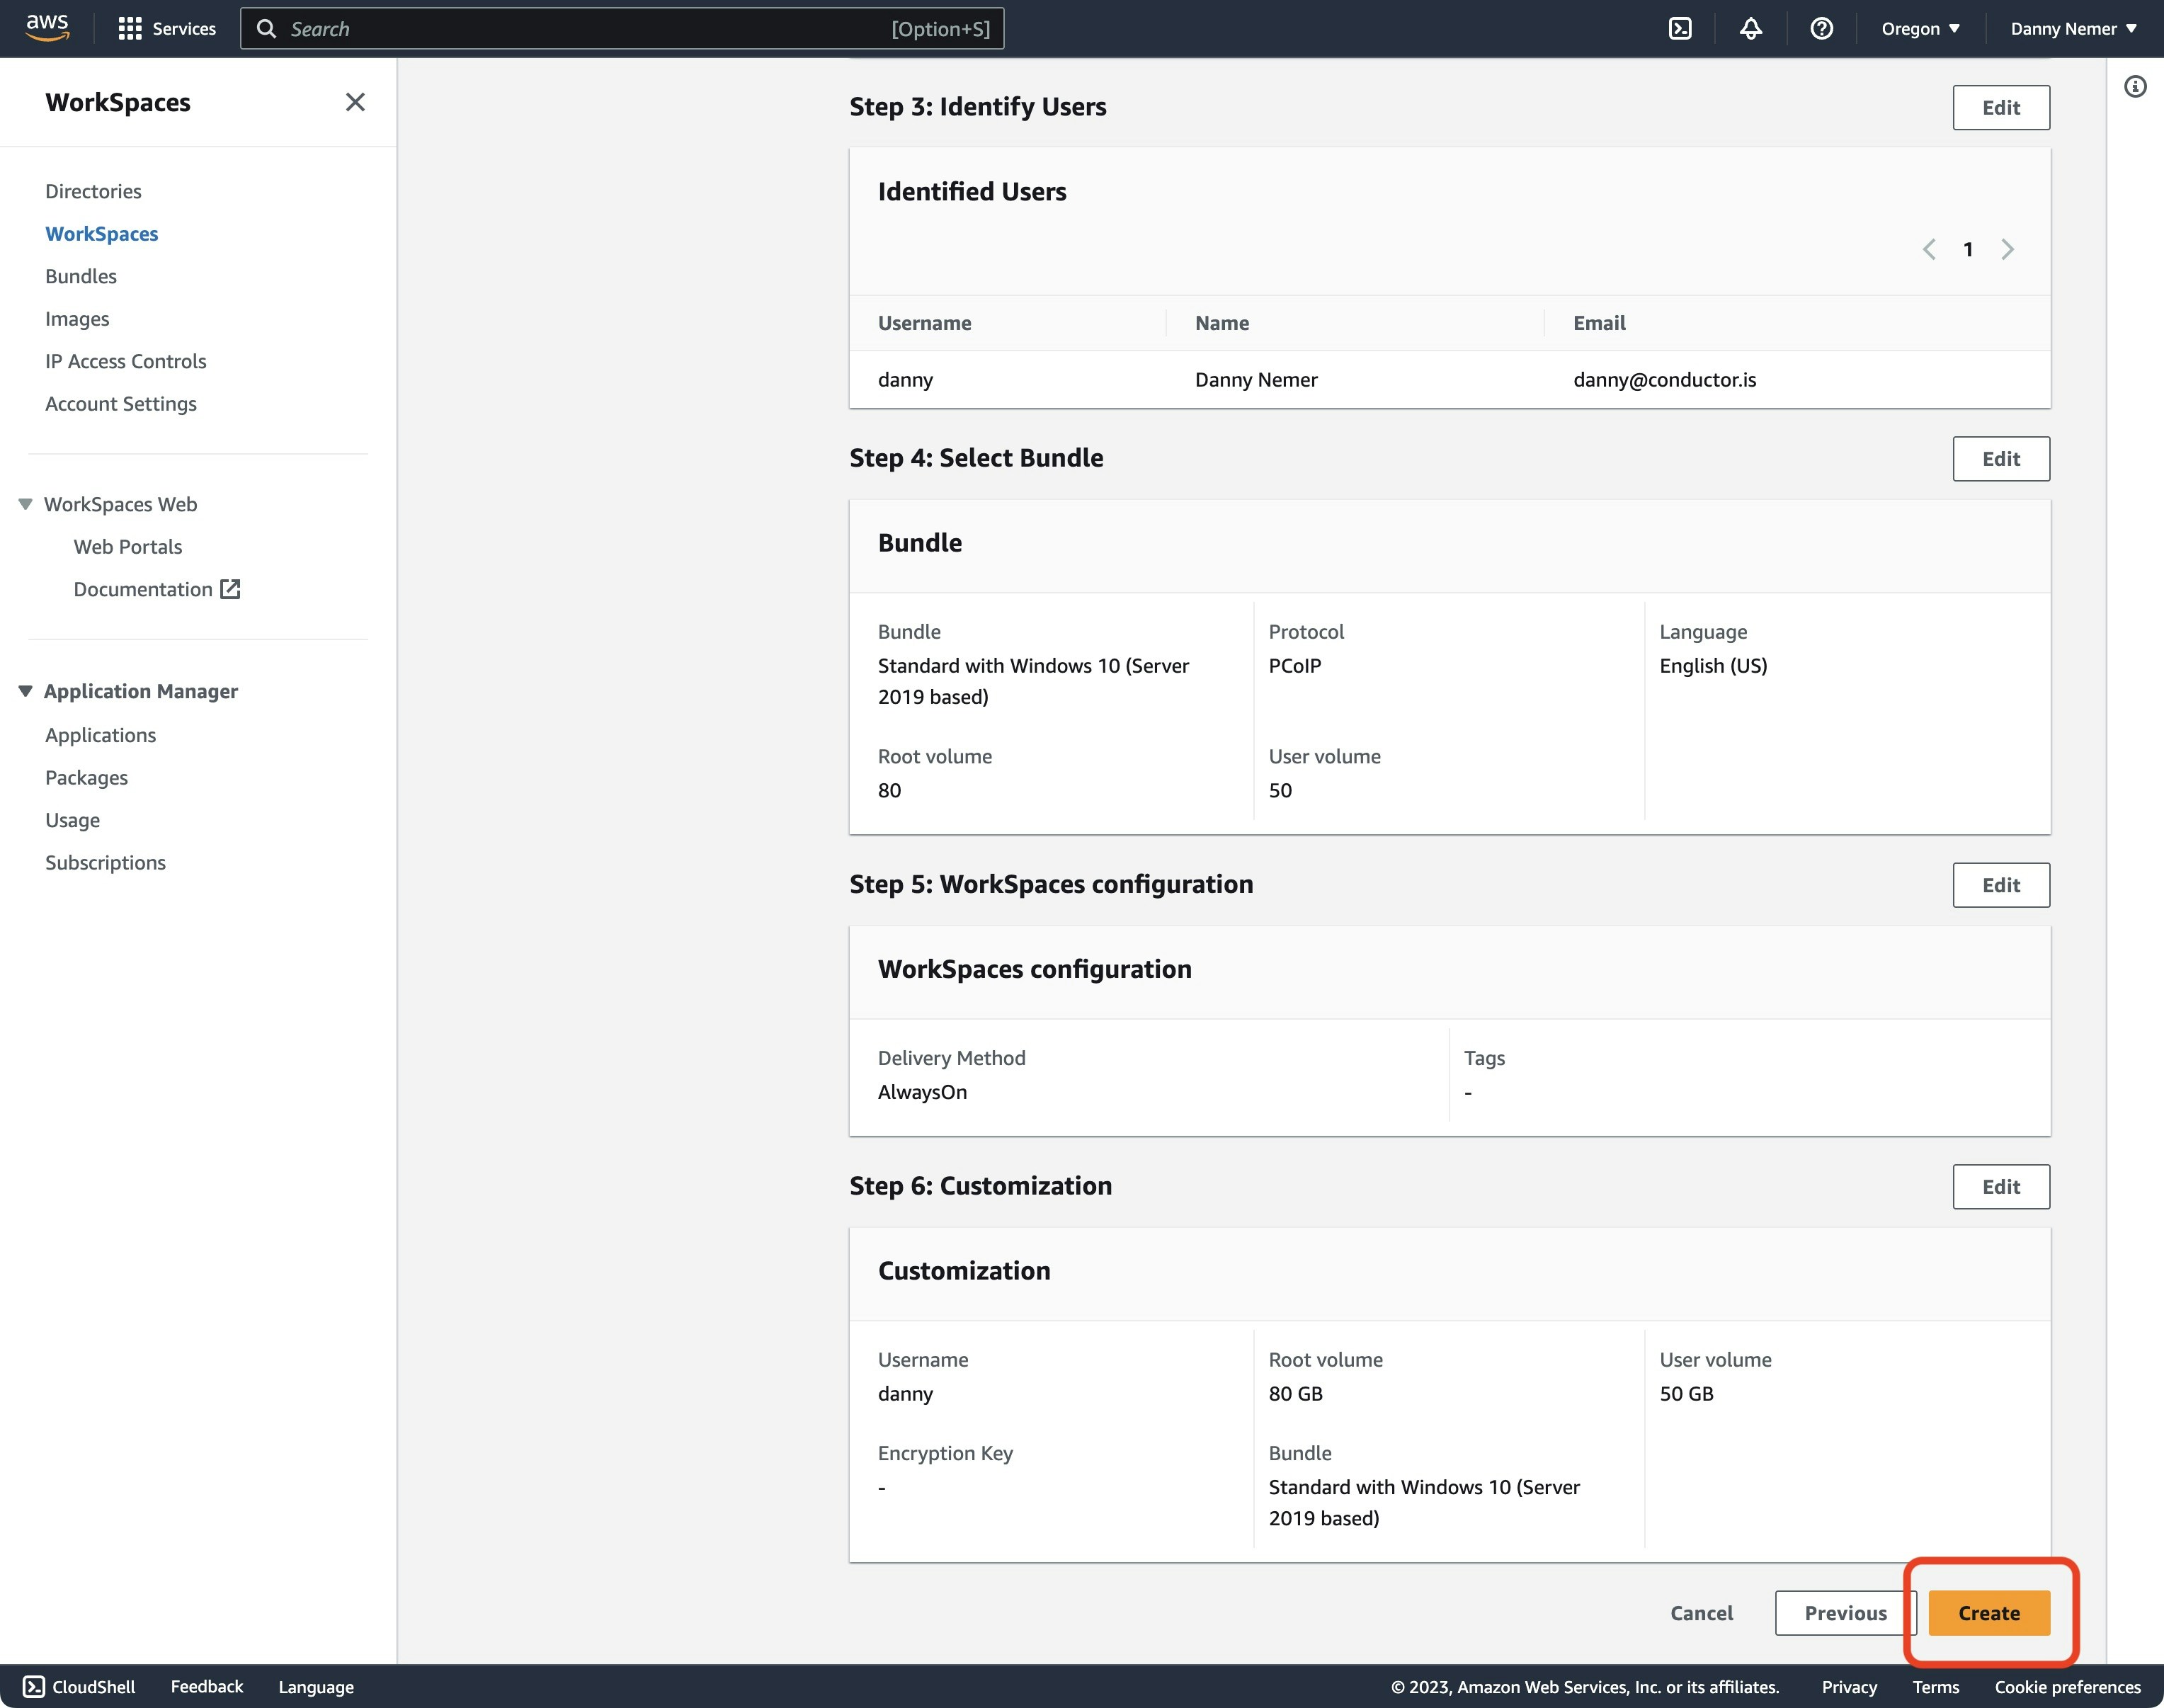Screen dimensions: 2164x1708
Task: Cancel the WorkSpace creation
Action: coord(1701,1613)
